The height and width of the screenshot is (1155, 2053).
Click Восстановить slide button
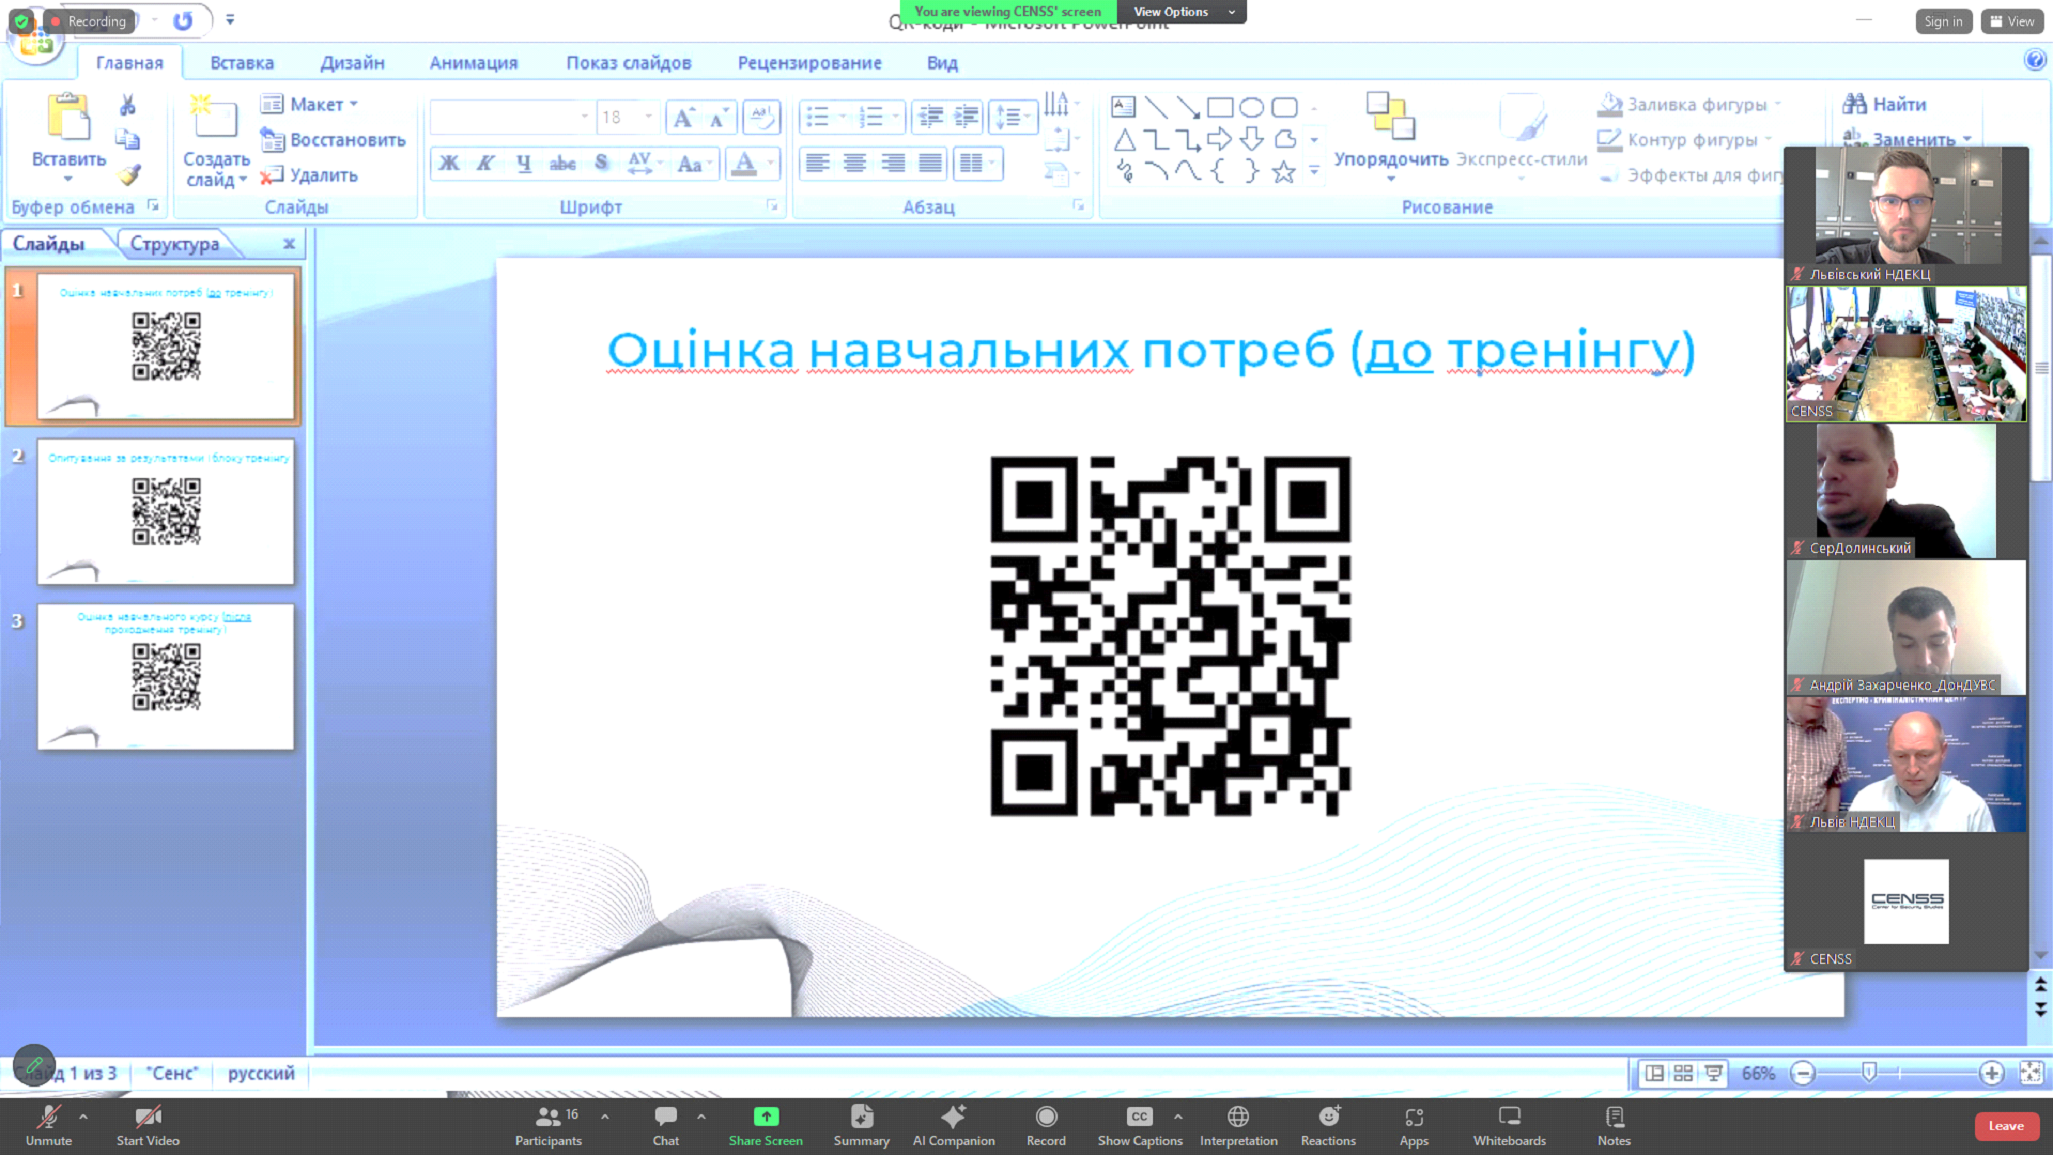pyautogui.click(x=333, y=140)
